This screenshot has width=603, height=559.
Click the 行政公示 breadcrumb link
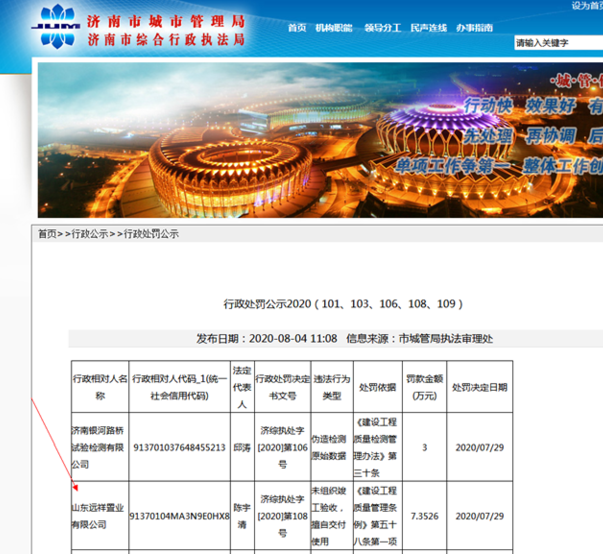(90, 234)
